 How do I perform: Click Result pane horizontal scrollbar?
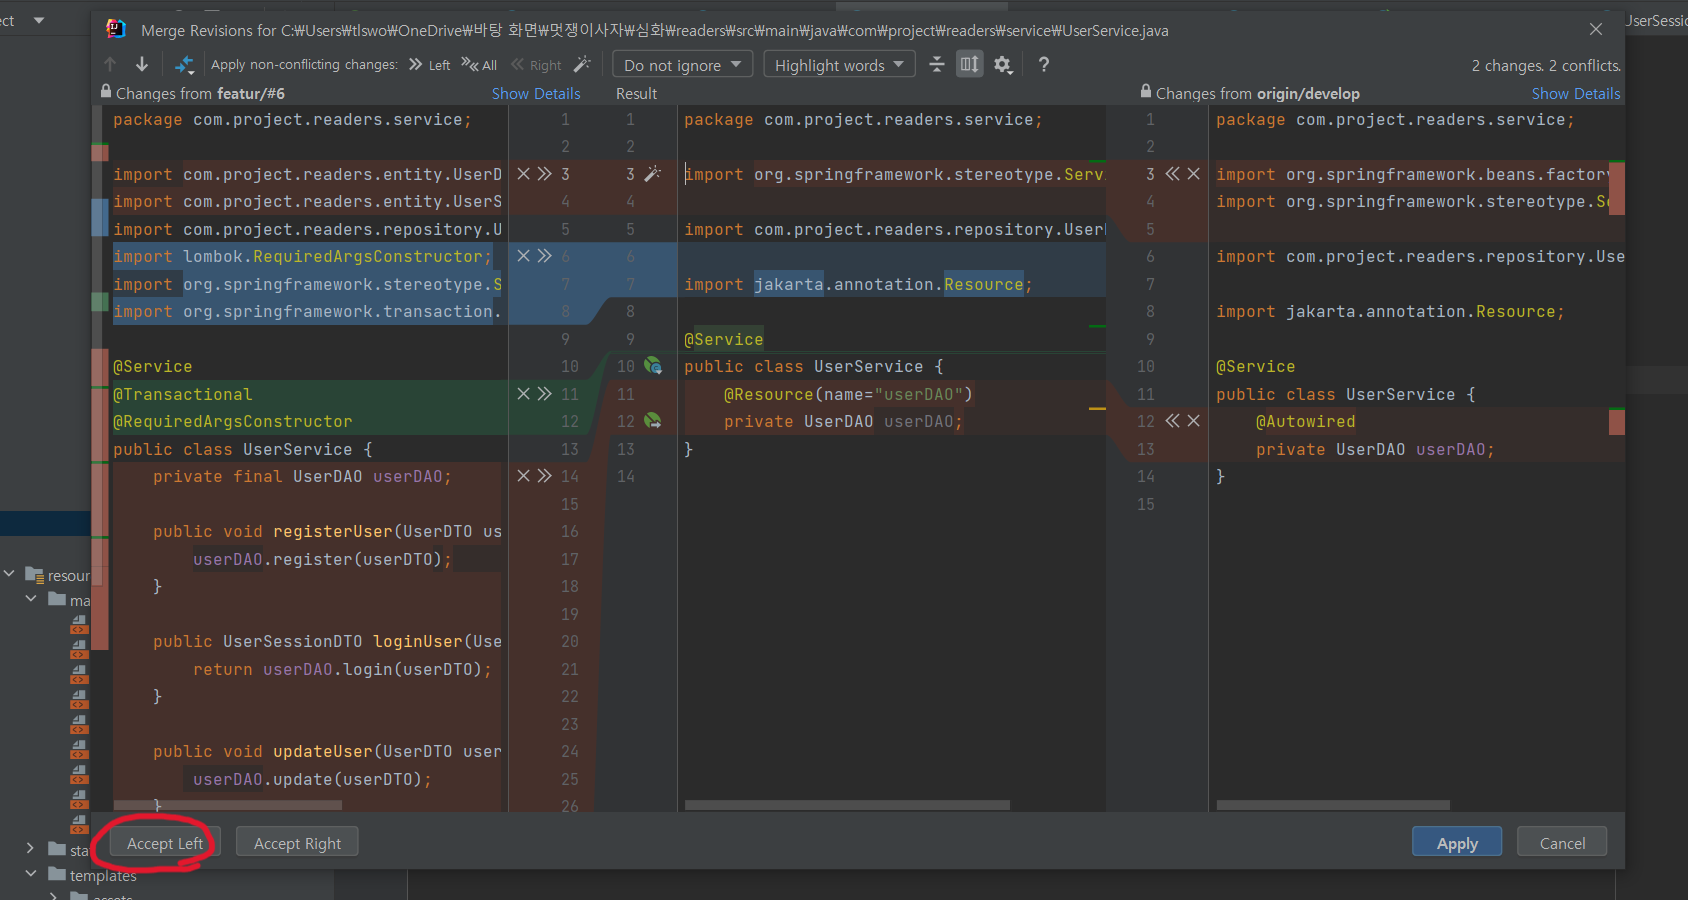pyautogui.click(x=847, y=805)
